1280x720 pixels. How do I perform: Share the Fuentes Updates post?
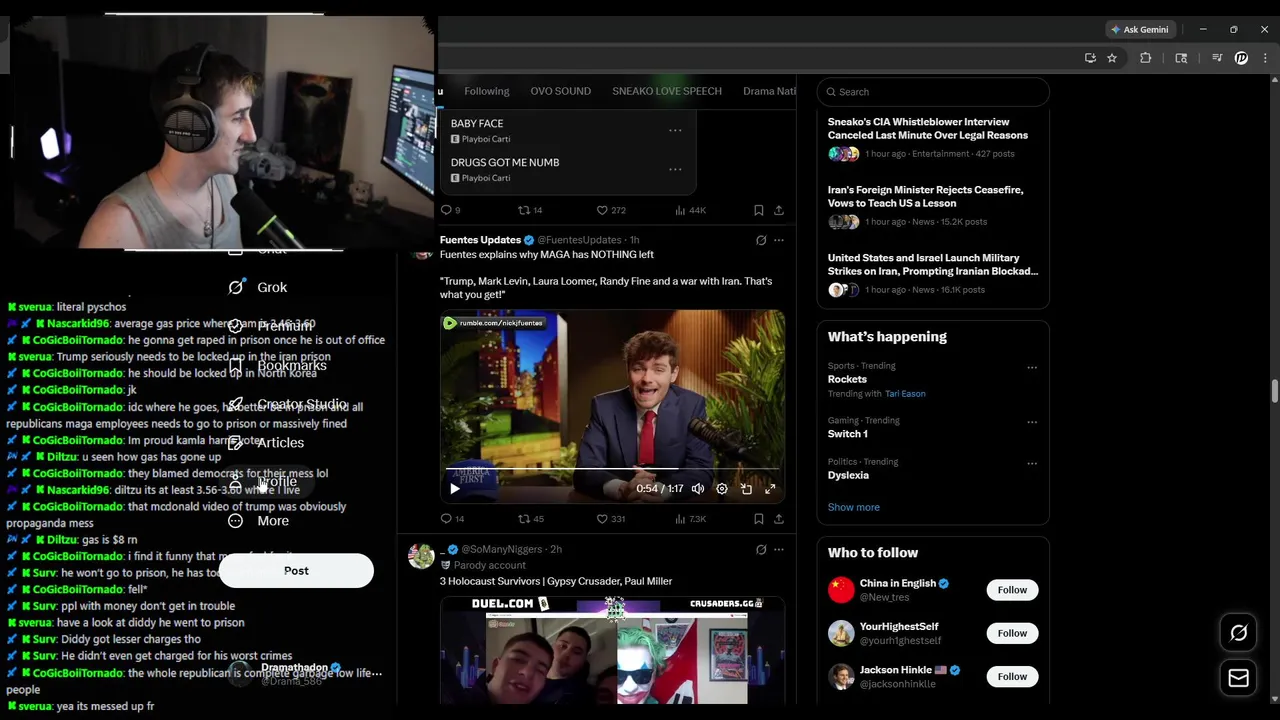coord(779,519)
